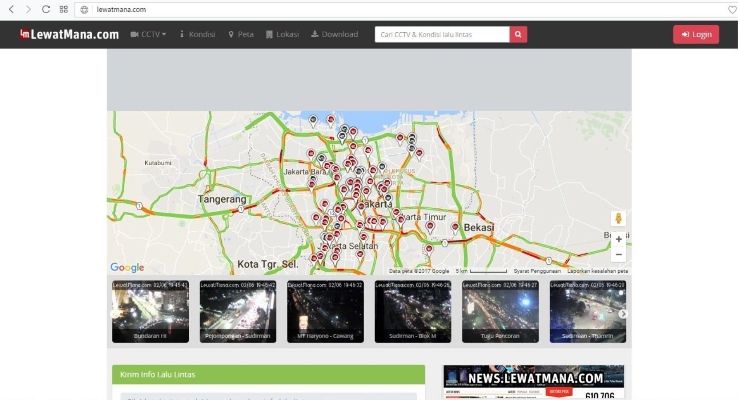
Task: Click the Street View pegman icon
Action: pos(618,218)
